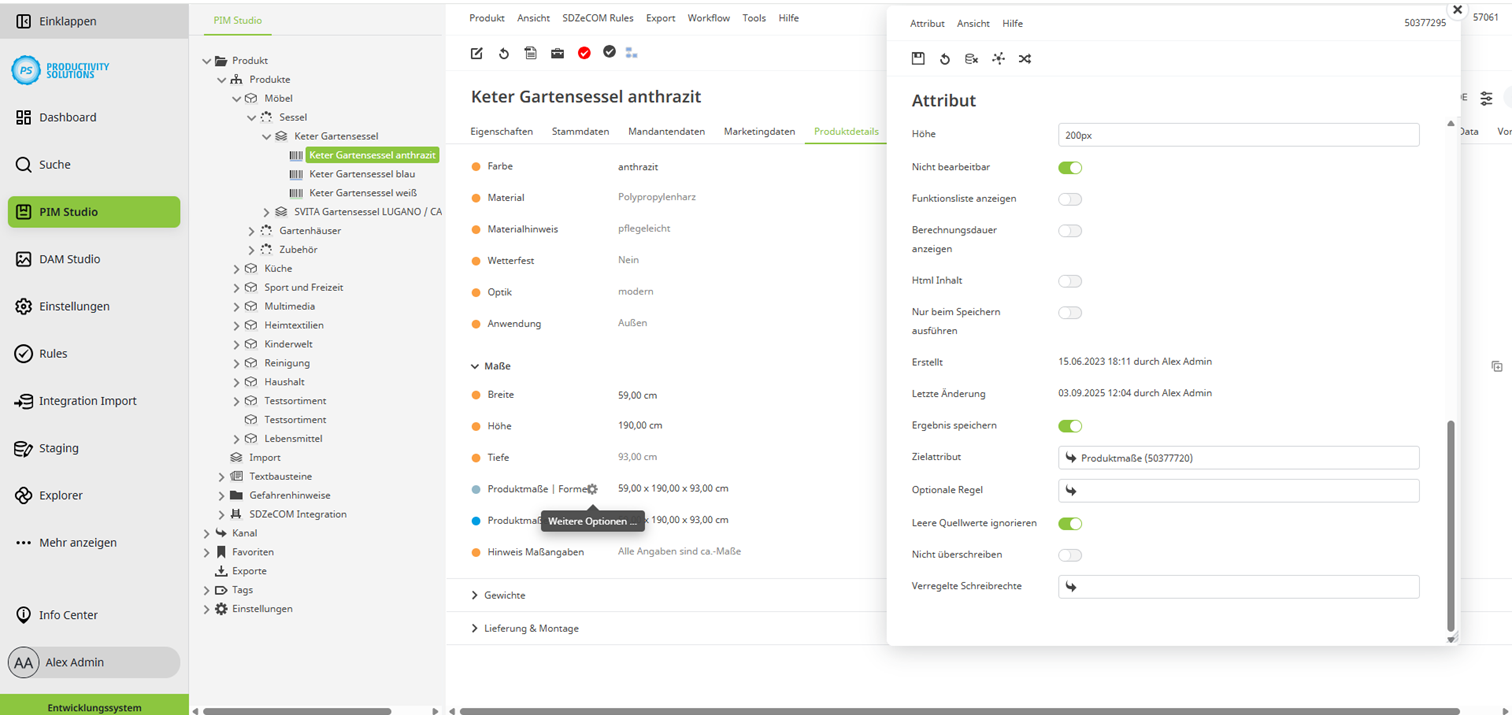Click the shuffle arrows icon in Attribut toolbar
1512x715 pixels.
pyautogui.click(x=1025, y=59)
